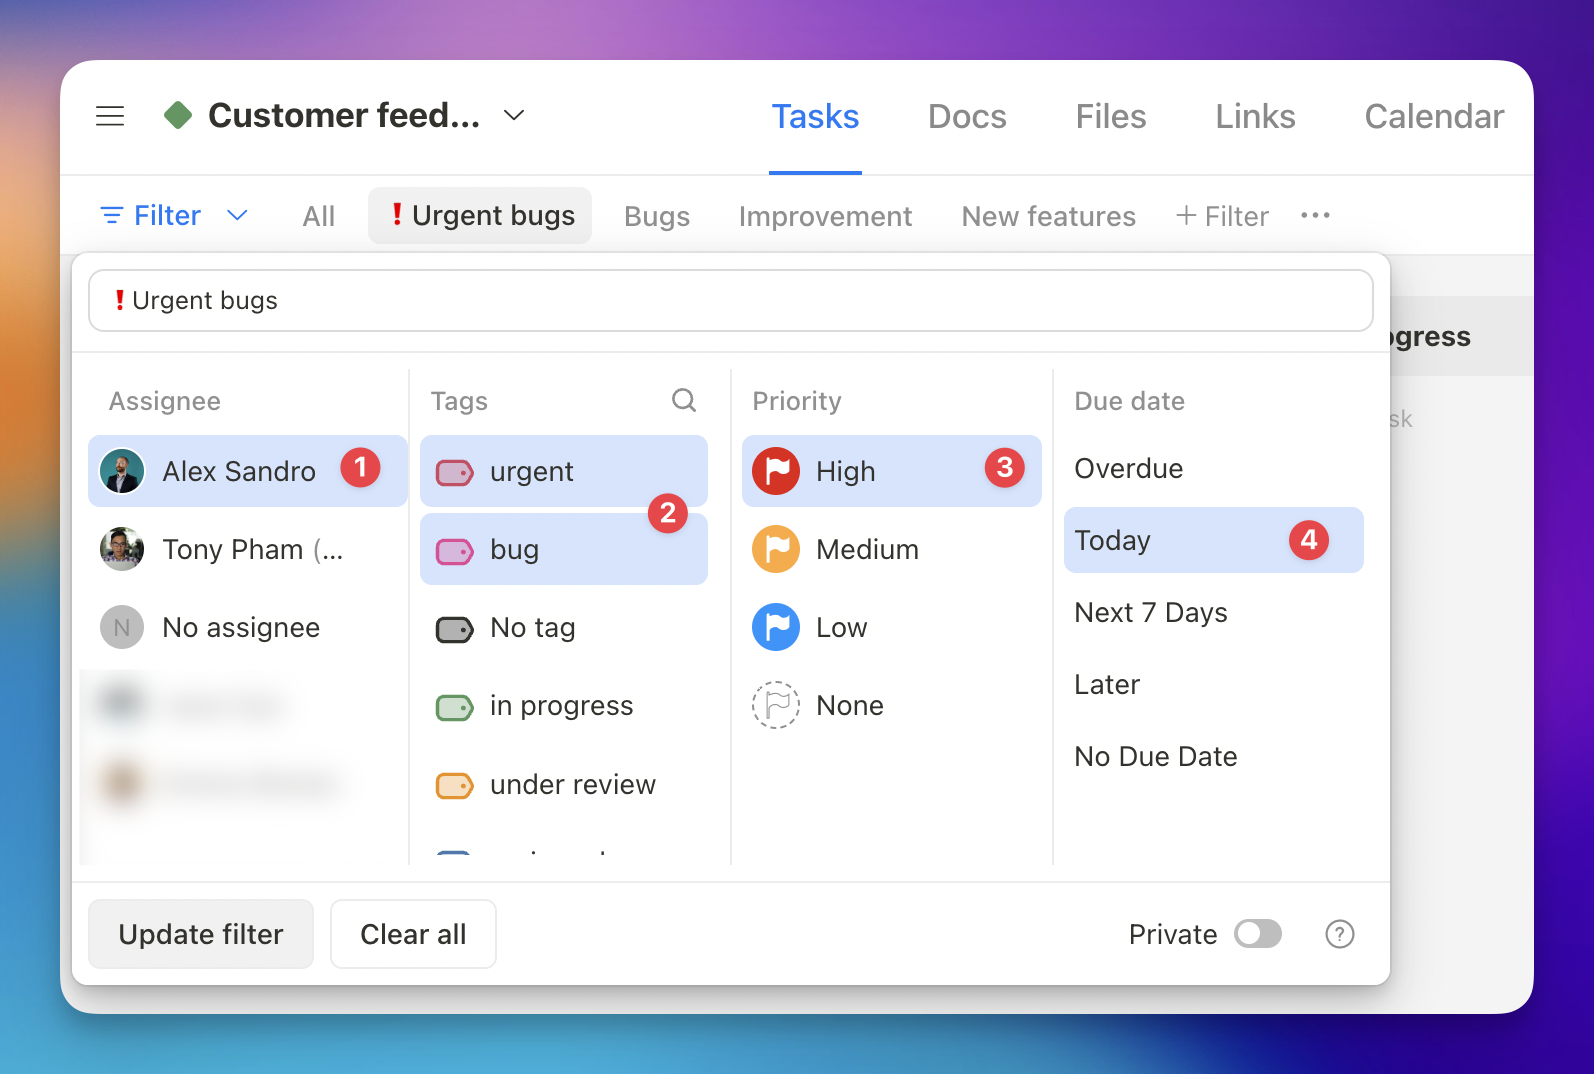Expand the Customer feedback project dropdown chevron
The height and width of the screenshot is (1074, 1594).
(x=514, y=115)
